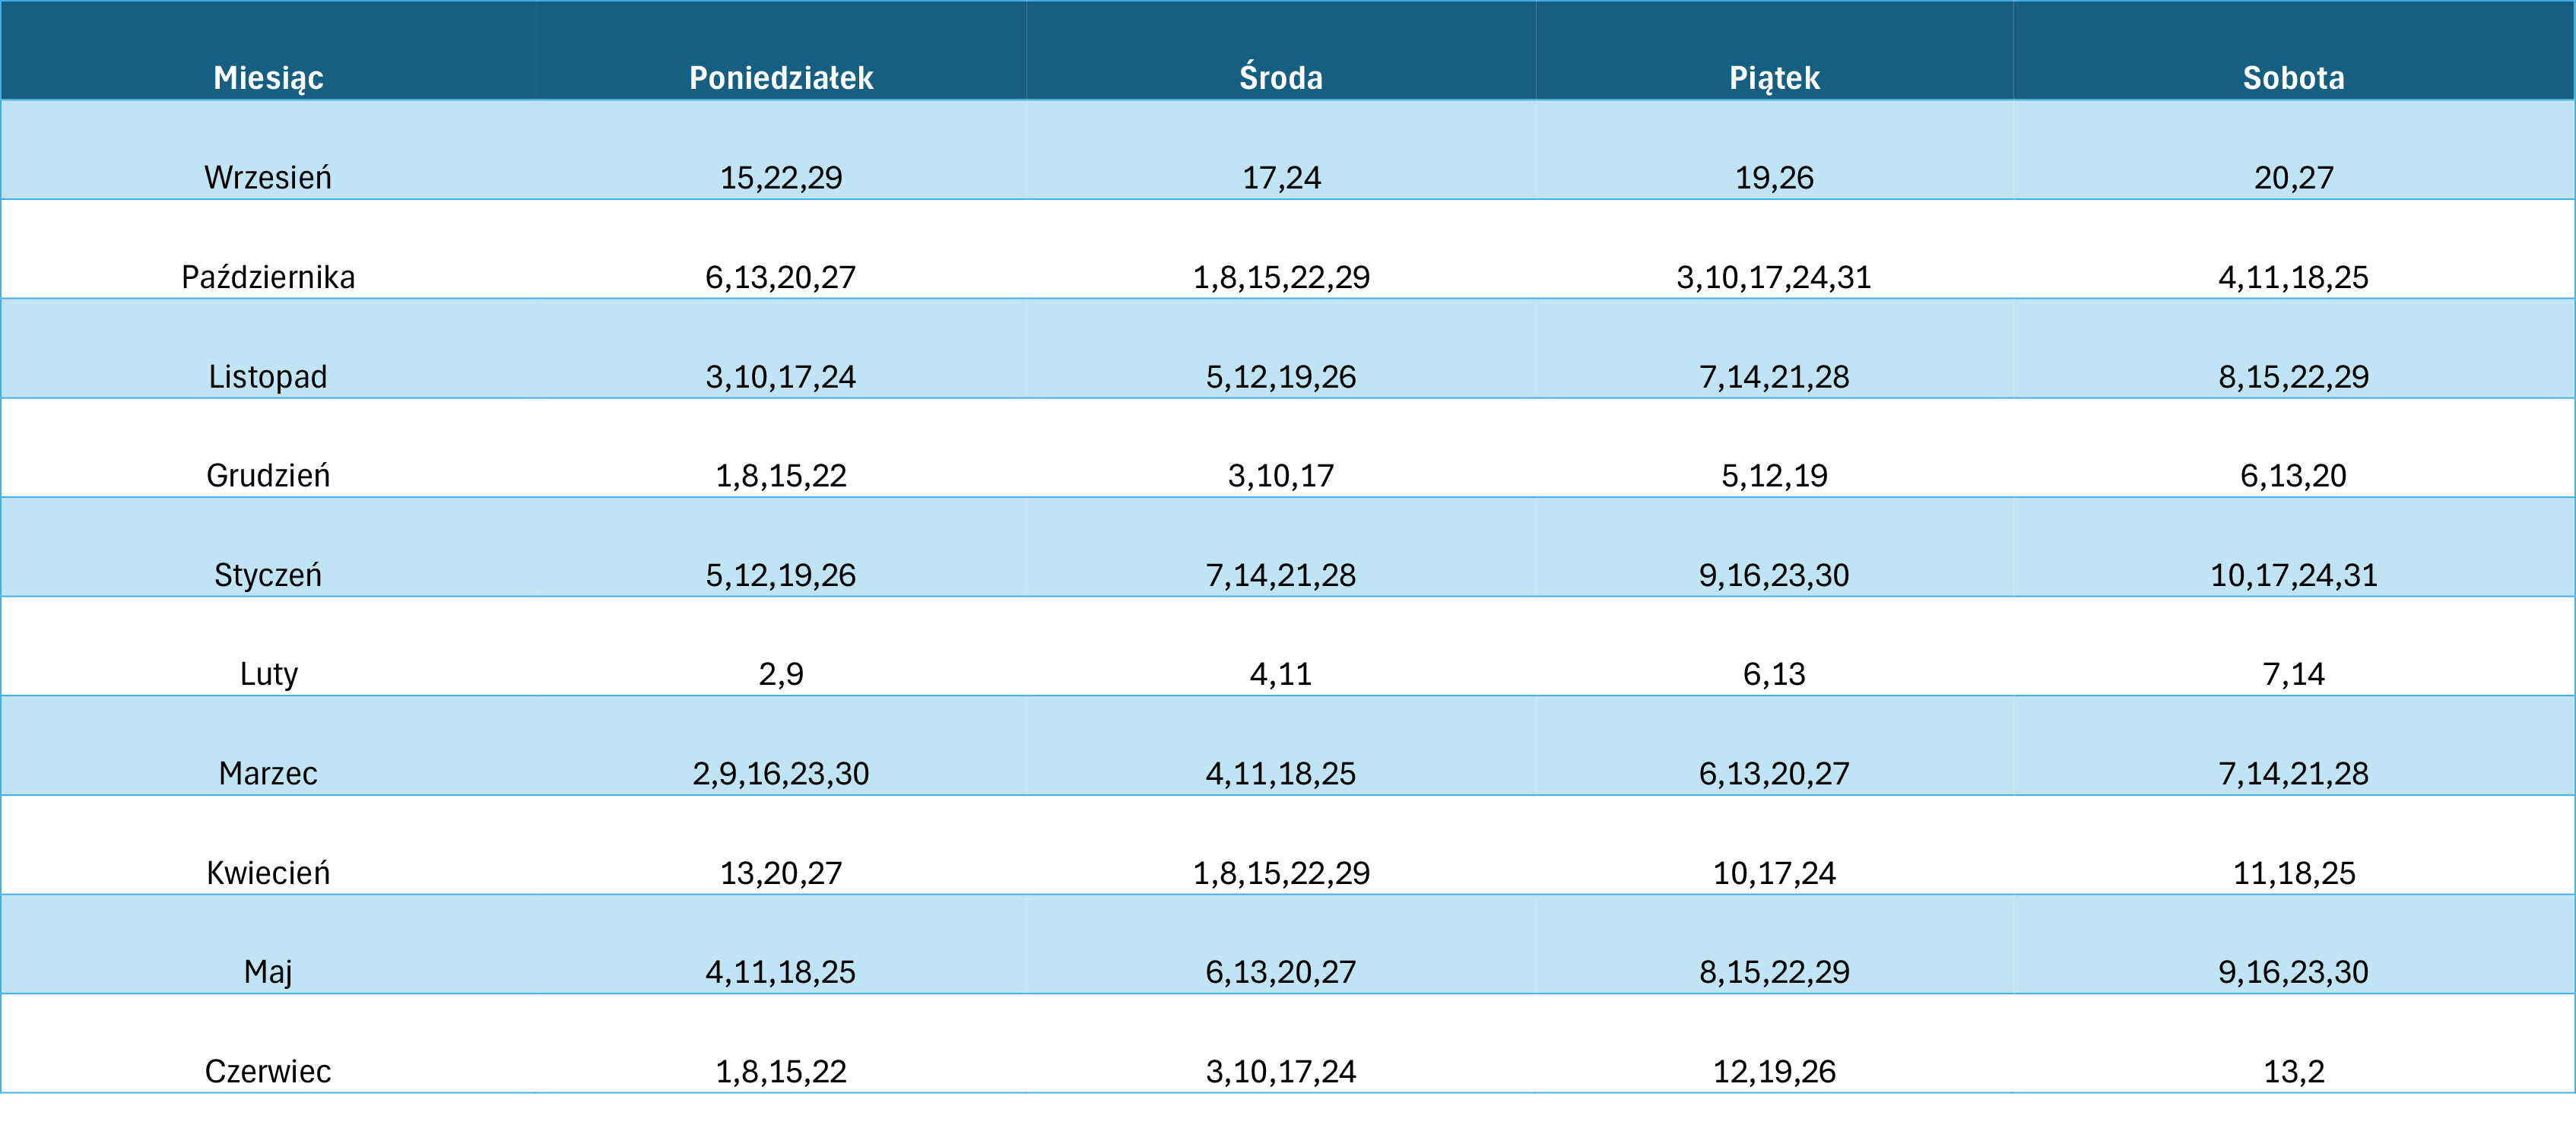The image size is (2576, 1147).
Task: Select Wrzesień Monday dates 15,22,29
Action: 781,177
